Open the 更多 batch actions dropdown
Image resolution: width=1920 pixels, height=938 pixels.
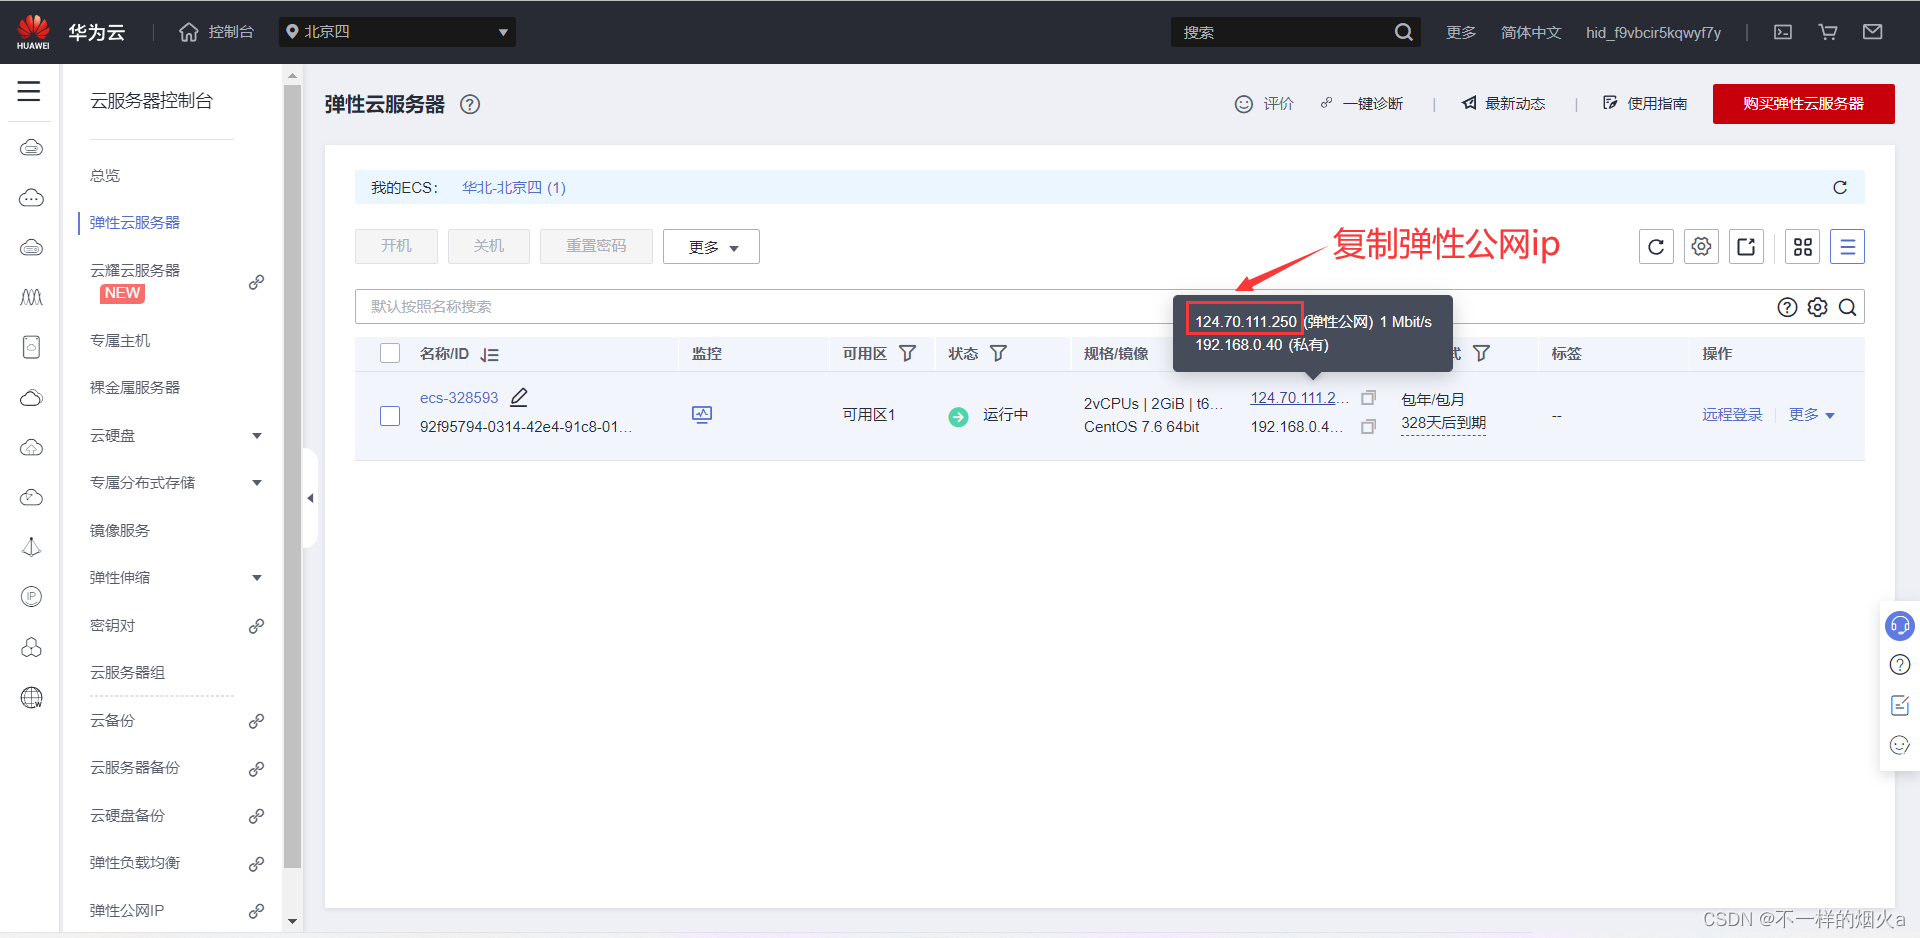click(x=711, y=247)
